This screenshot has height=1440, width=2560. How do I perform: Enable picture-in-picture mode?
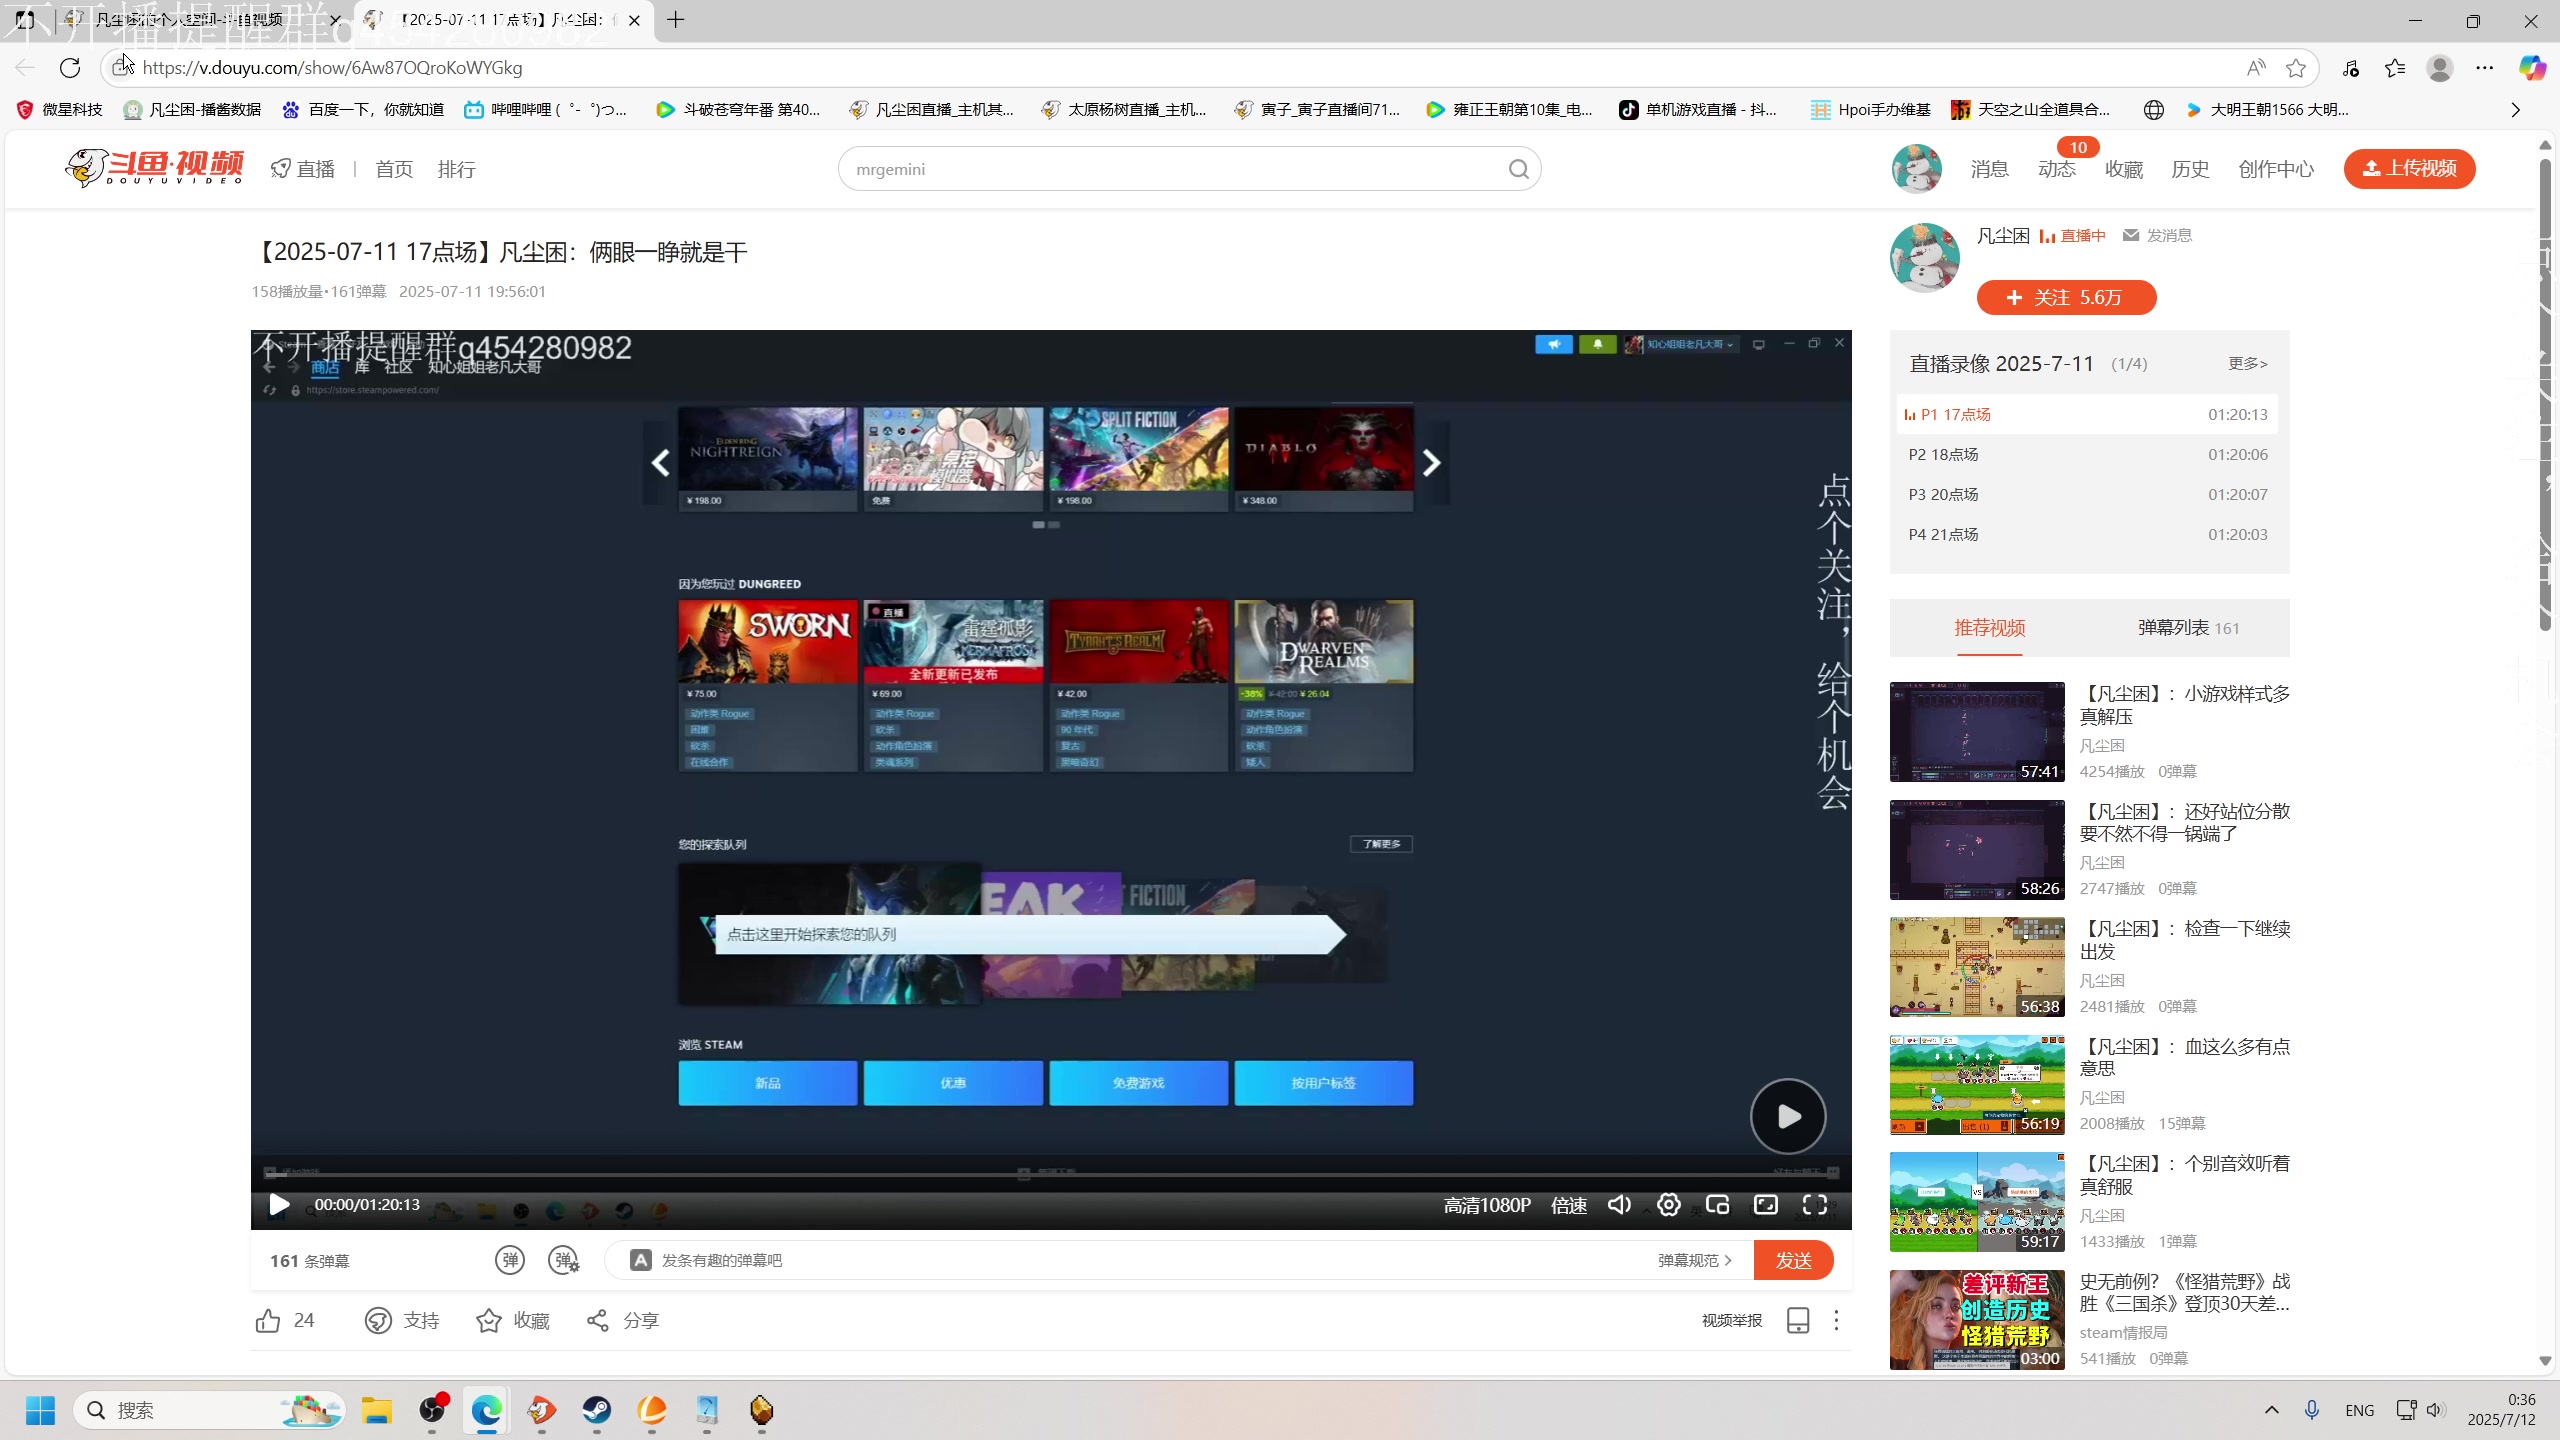coord(1717,1205)
